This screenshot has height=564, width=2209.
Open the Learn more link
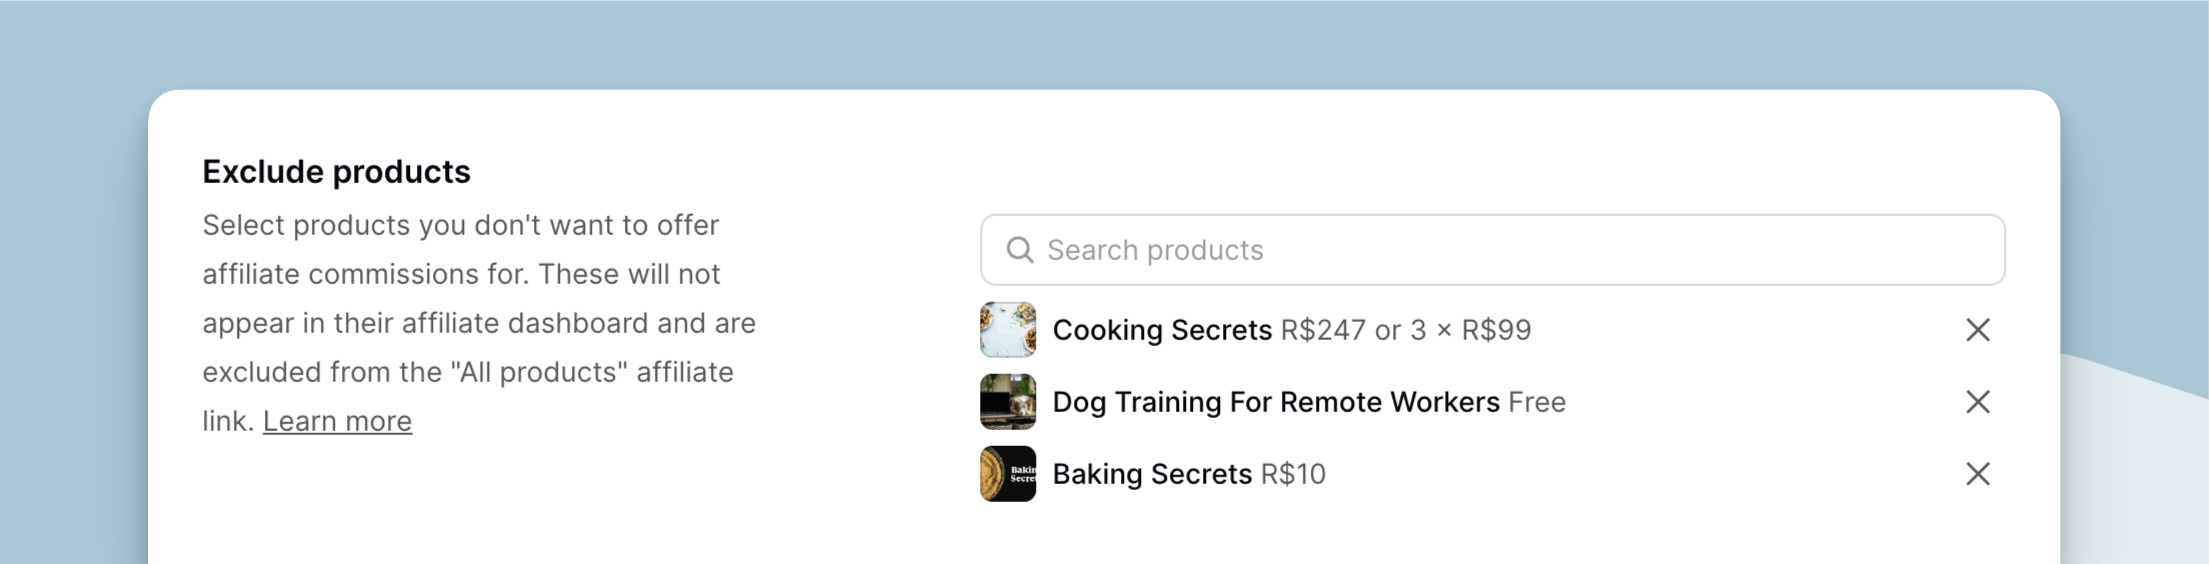coord(337,421)
